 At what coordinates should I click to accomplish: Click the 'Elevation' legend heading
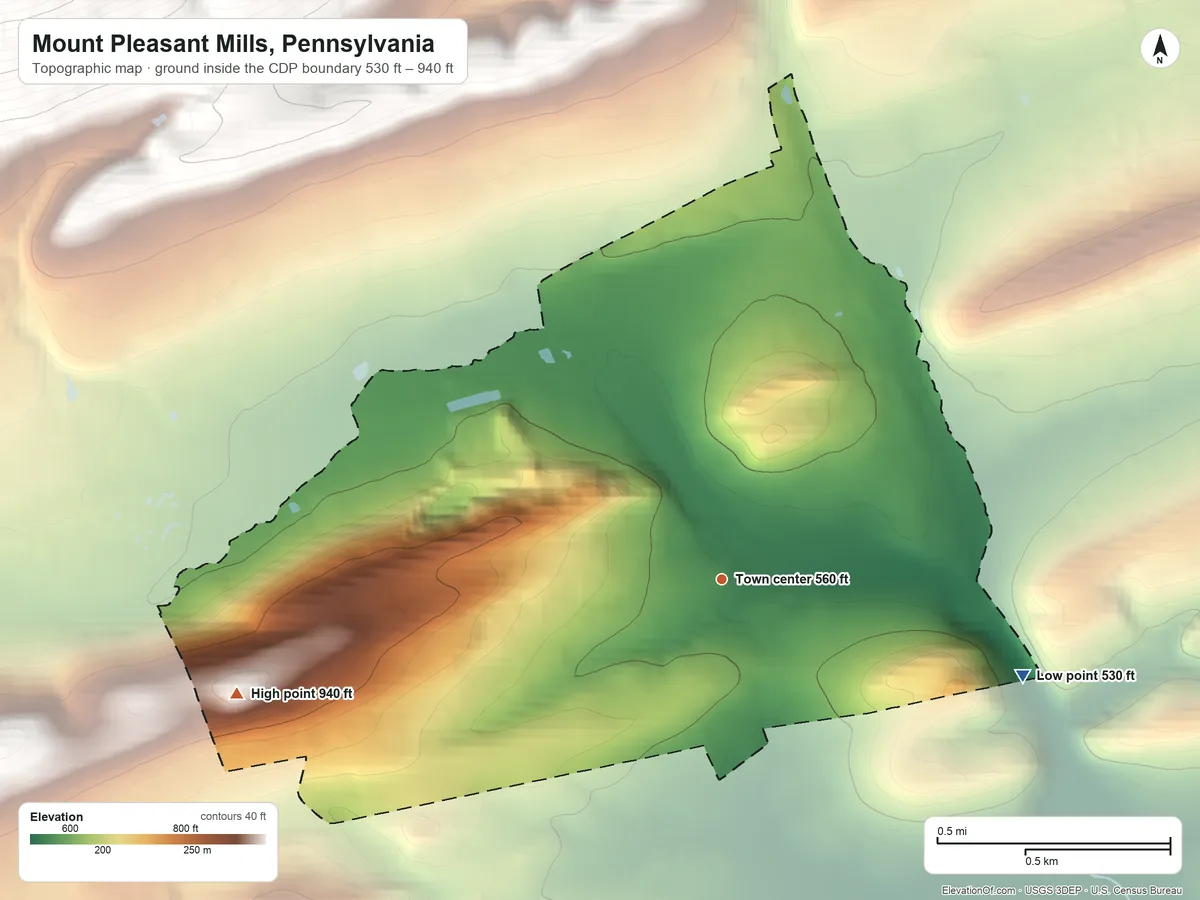coord(57,817)
